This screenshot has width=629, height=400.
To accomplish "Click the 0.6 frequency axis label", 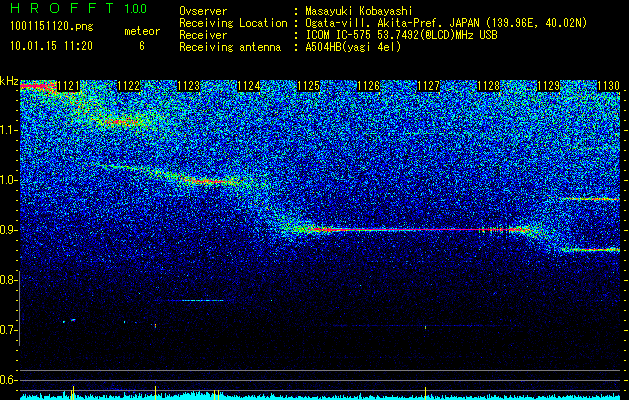I will [8, 380].
